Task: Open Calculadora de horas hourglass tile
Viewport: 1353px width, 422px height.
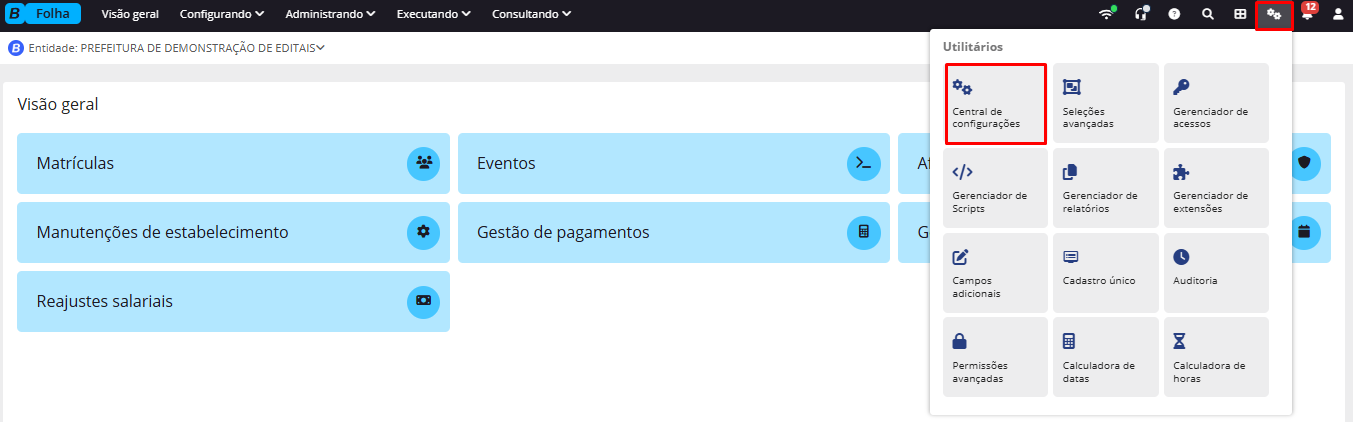Action: [x=1216, y=357]
